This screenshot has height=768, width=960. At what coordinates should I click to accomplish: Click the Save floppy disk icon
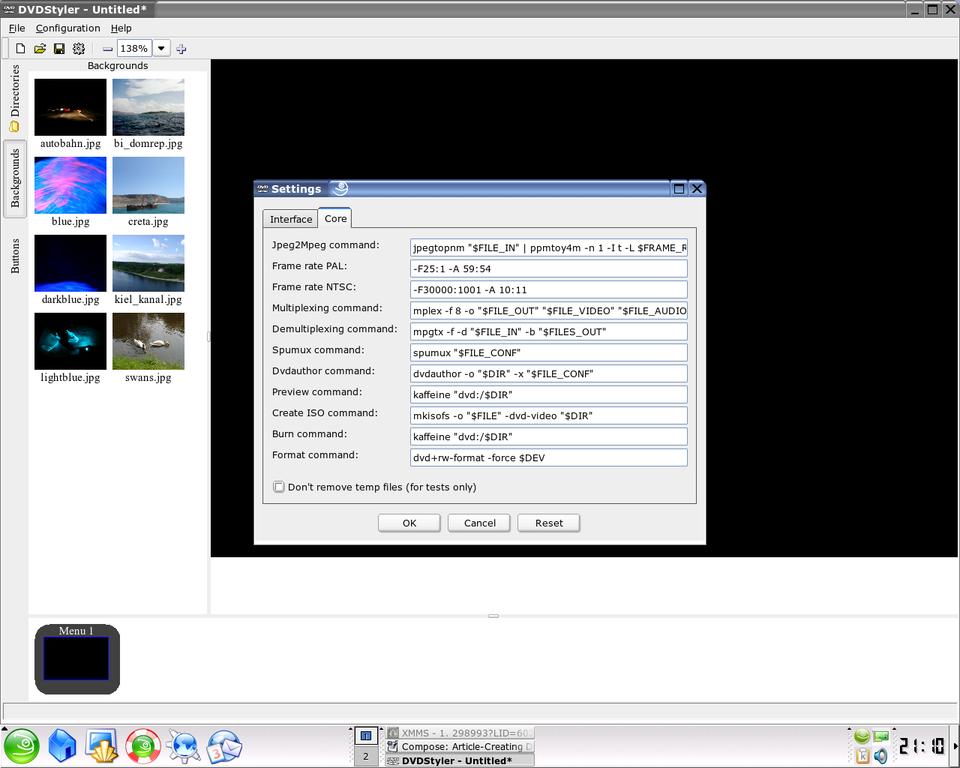click(59, 48)
